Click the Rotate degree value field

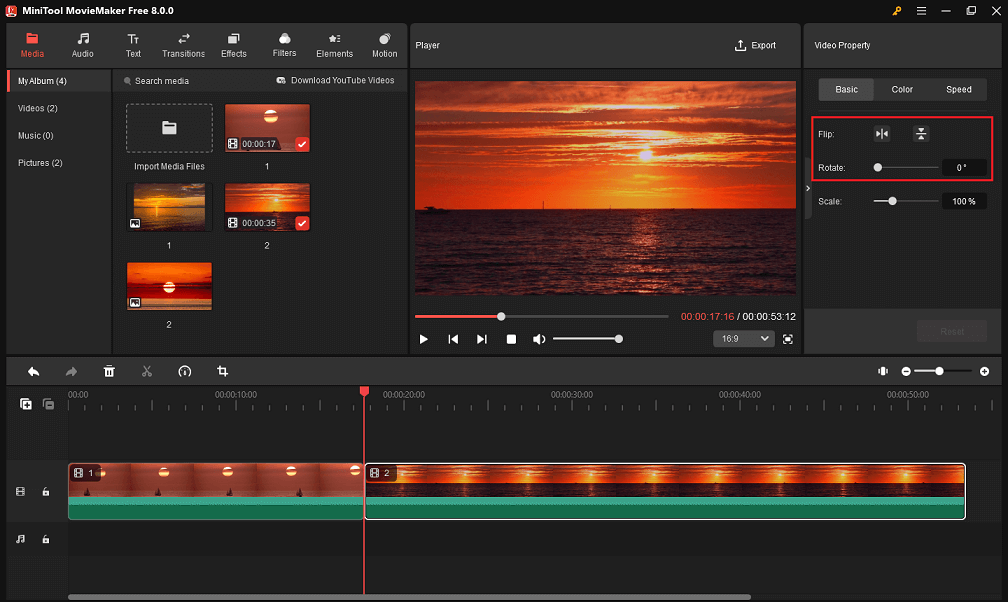pyautogui.click(x=964, y=167)
